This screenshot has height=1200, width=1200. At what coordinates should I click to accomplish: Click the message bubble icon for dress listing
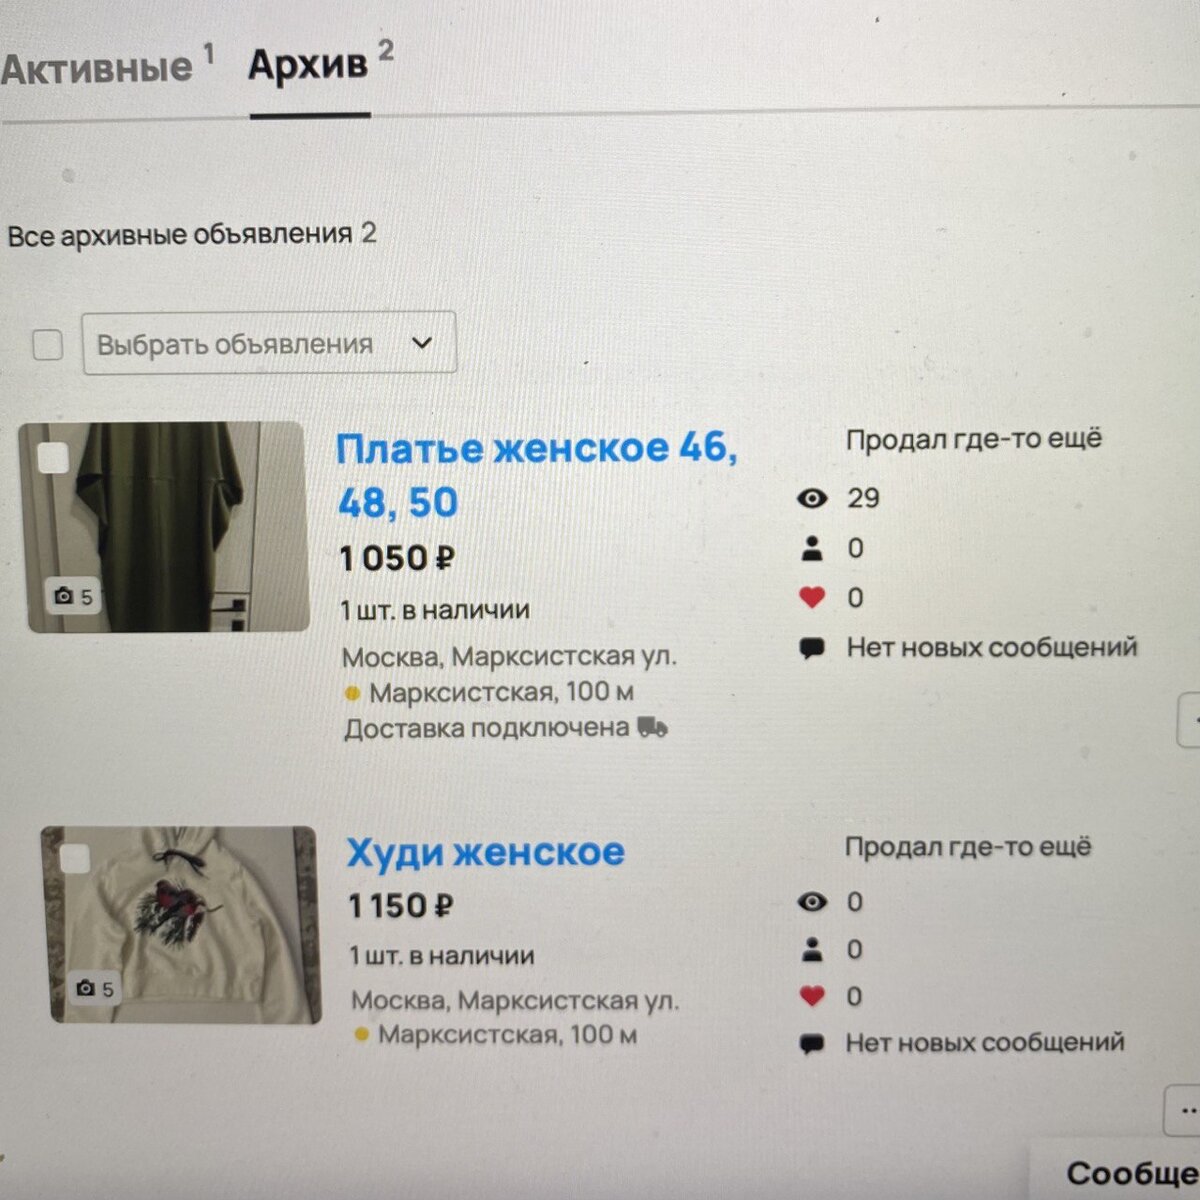pyautogui.click(x=812, y=649)
